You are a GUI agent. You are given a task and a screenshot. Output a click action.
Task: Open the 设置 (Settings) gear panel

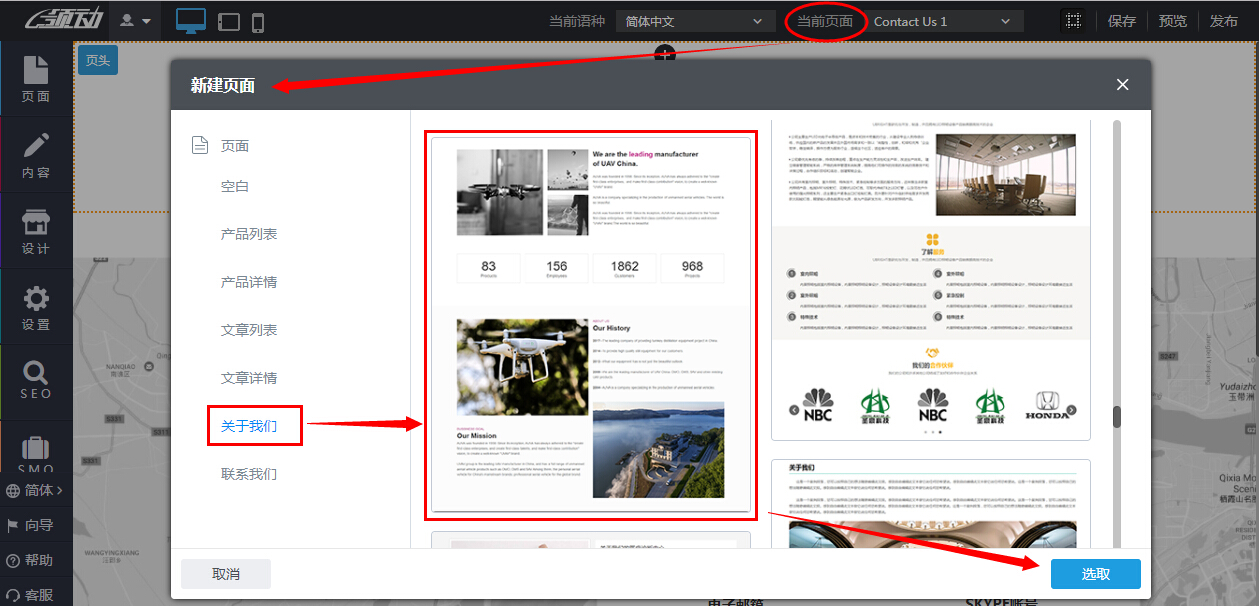(x=36, y=308)
